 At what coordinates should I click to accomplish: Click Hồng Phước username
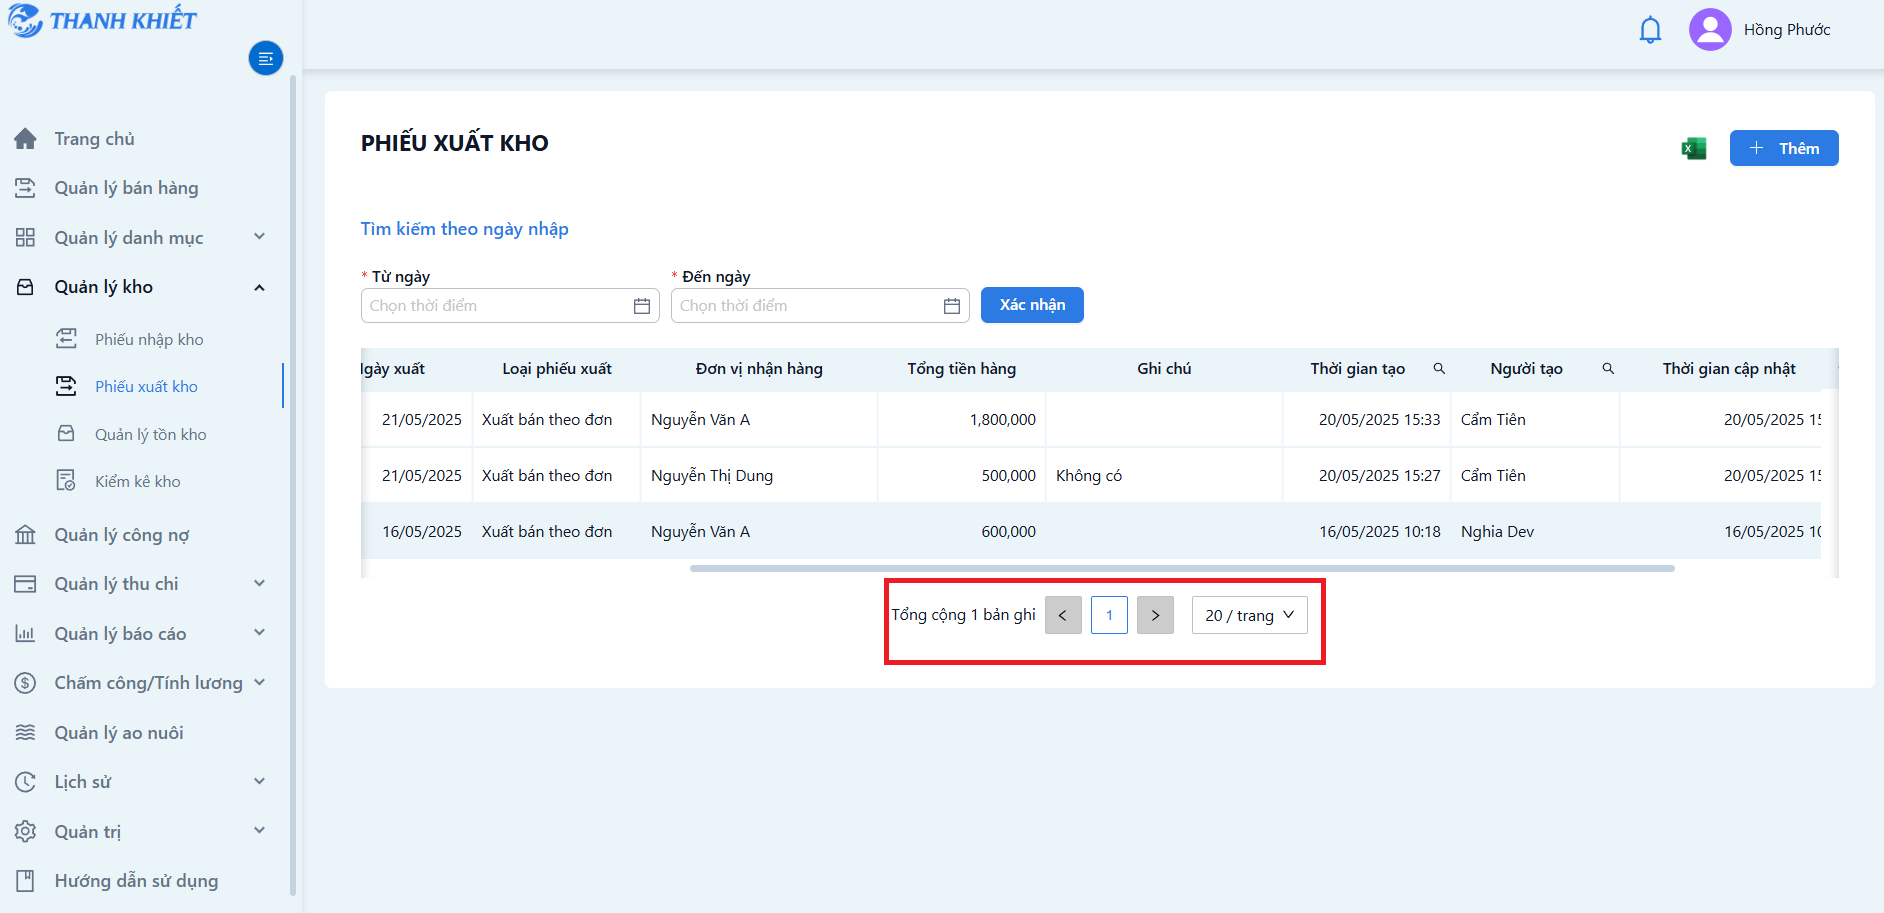[1787, 30]
